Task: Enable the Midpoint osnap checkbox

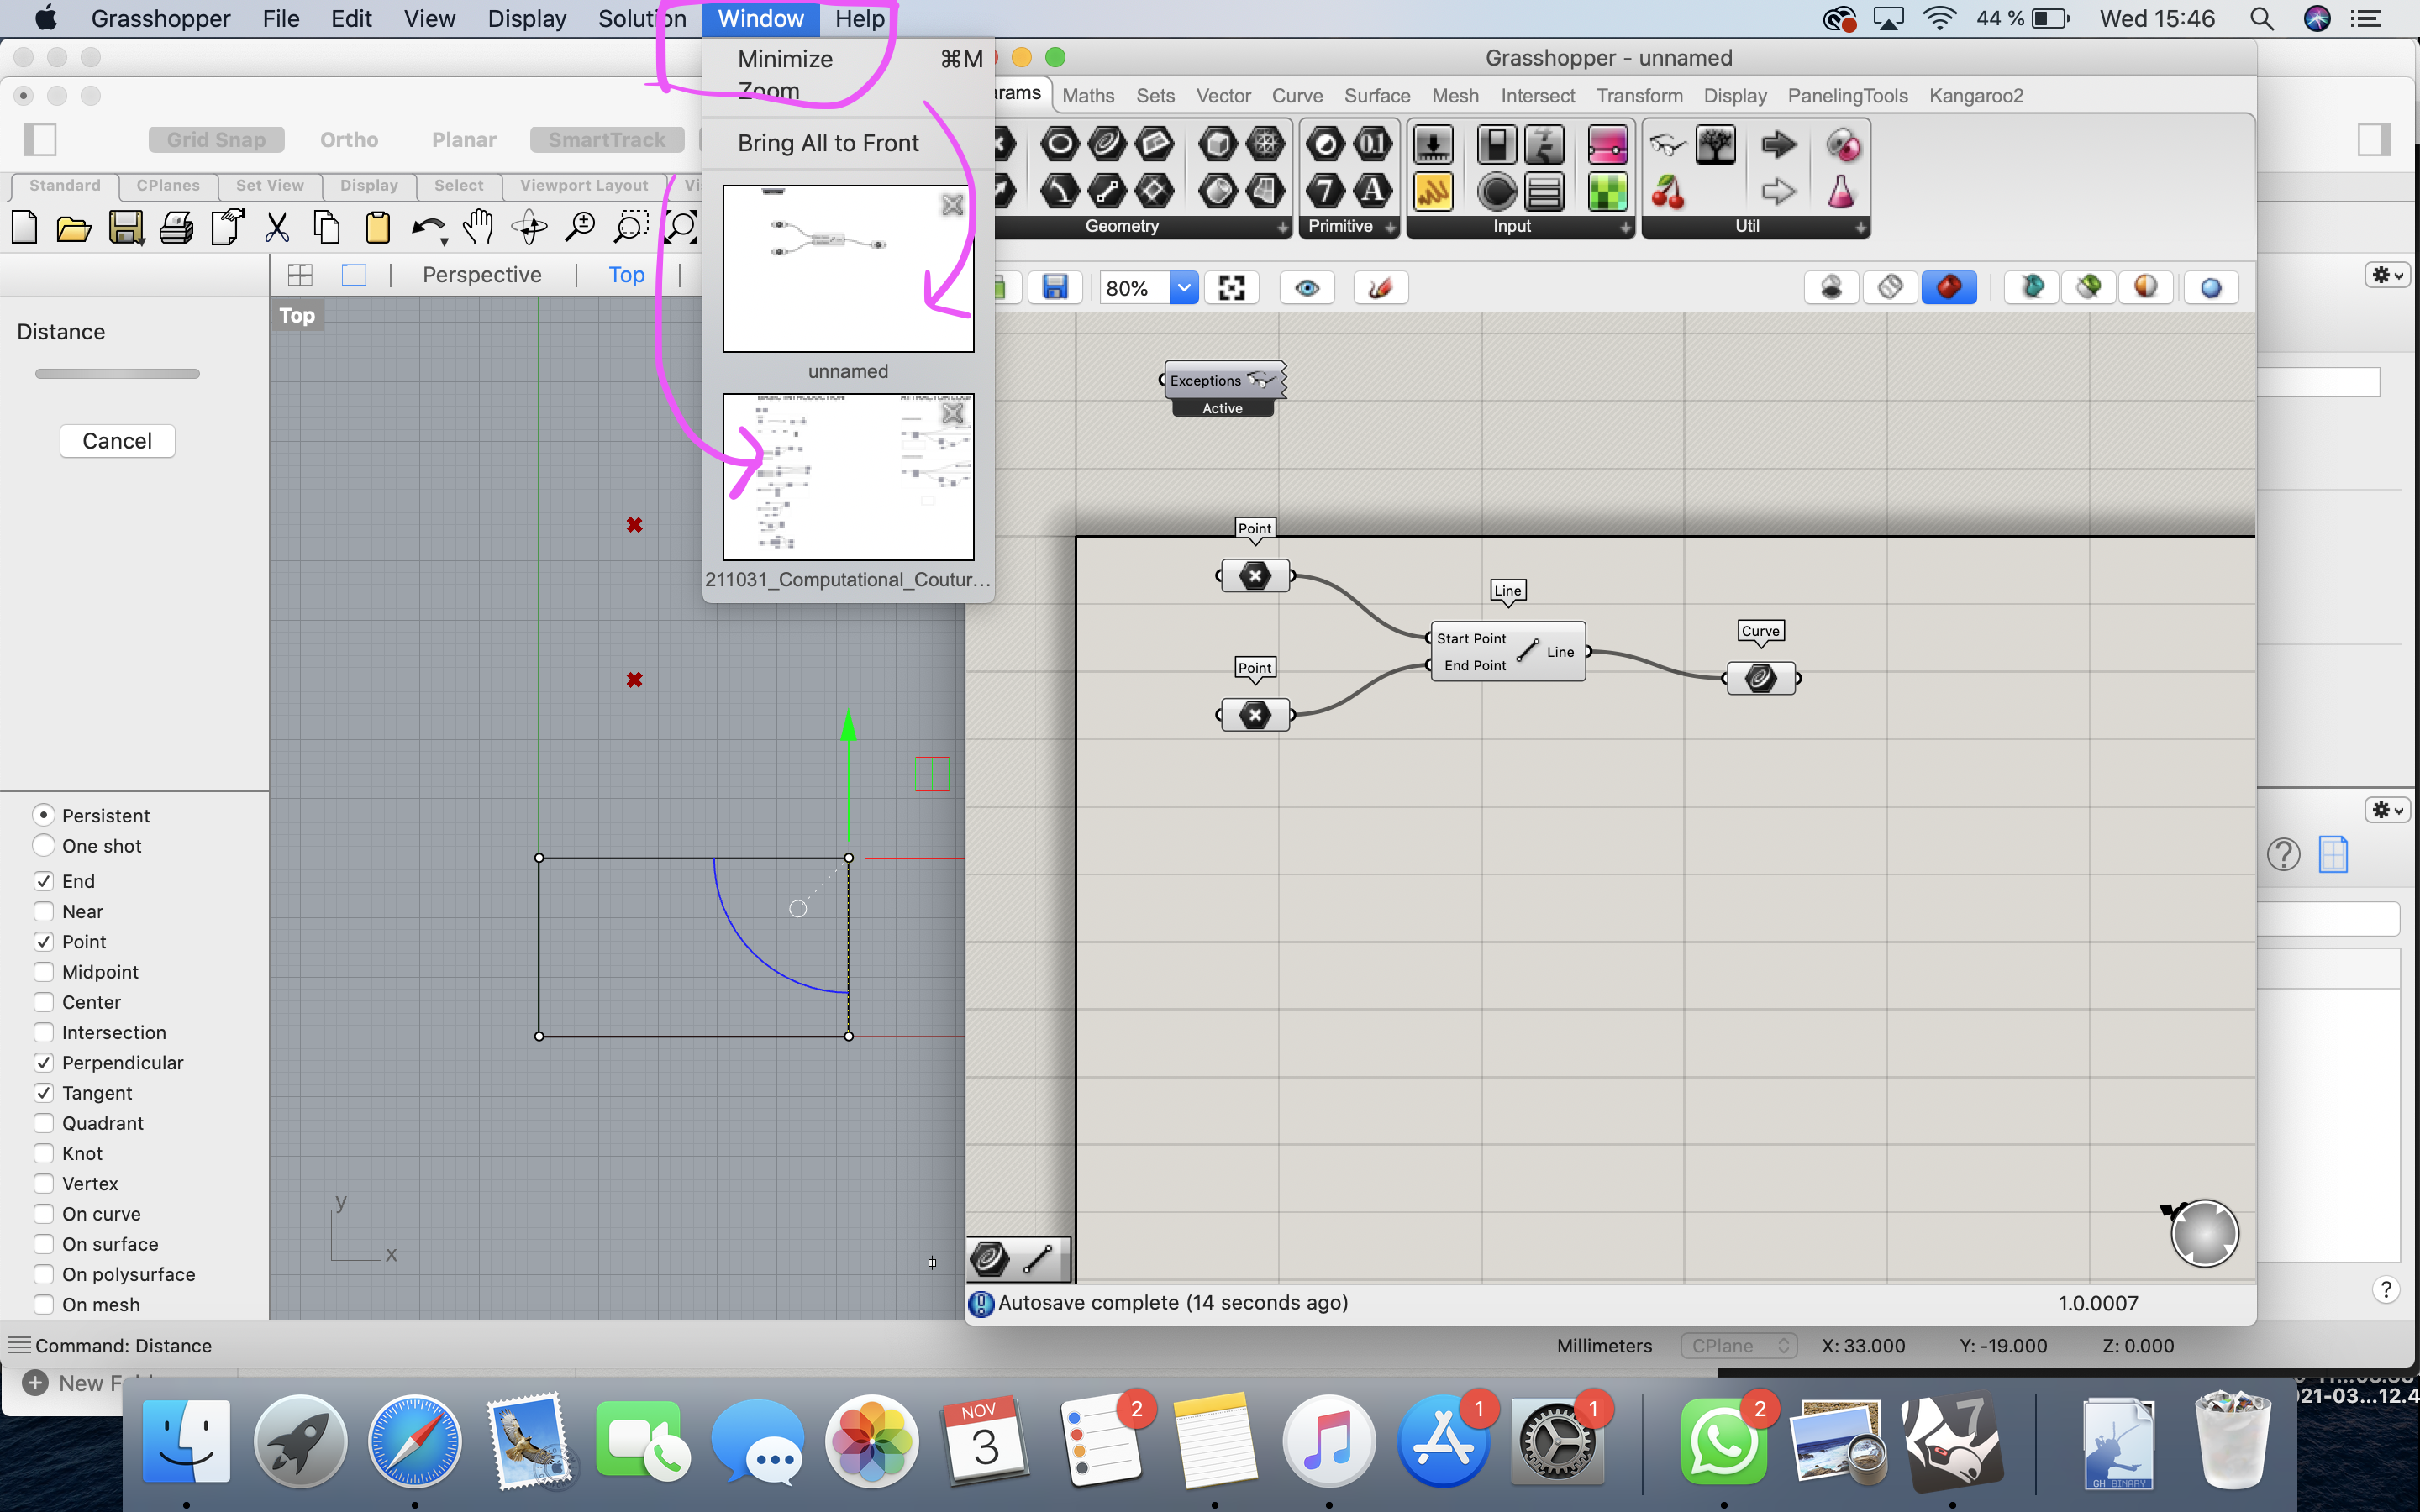Action: [43, 971]
